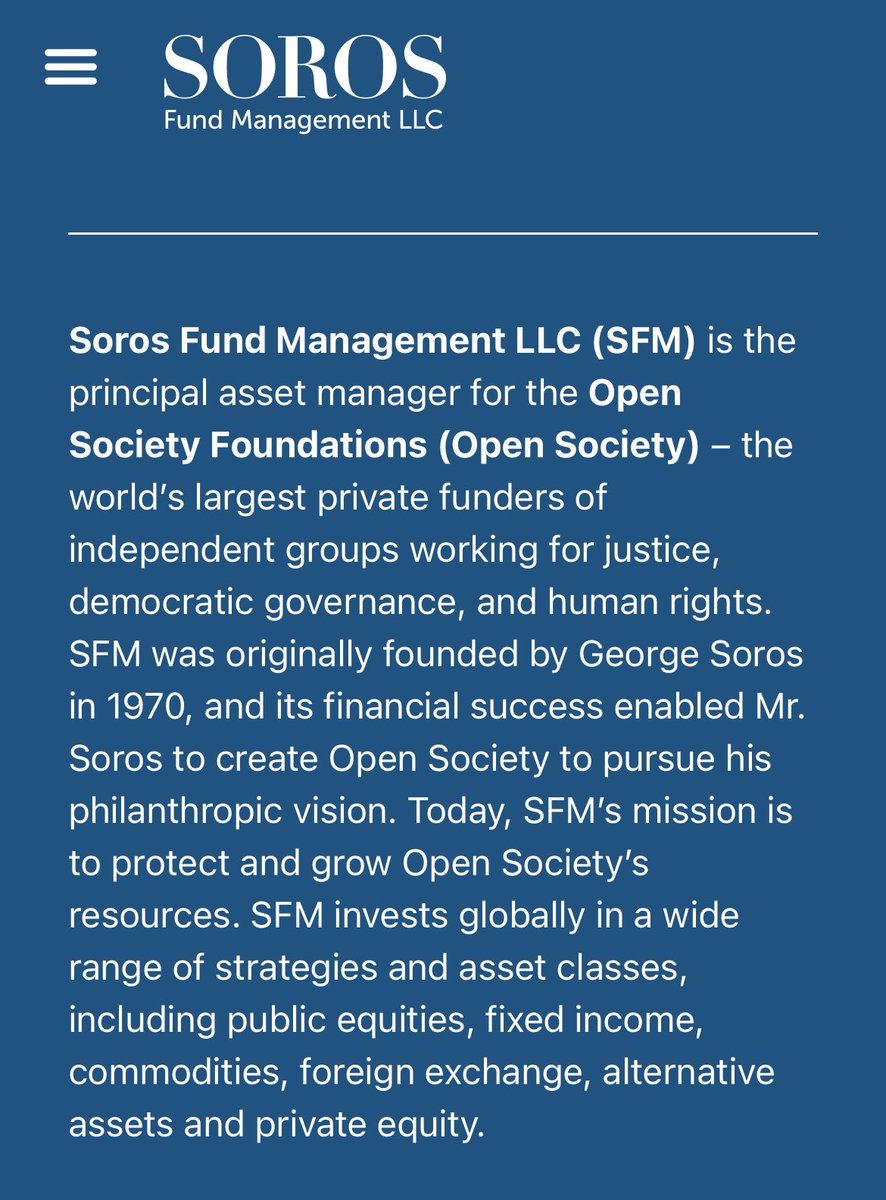The image size is (886, 1200).
Task: Click the white horizontal divider line
Action: tap(442, 234)
